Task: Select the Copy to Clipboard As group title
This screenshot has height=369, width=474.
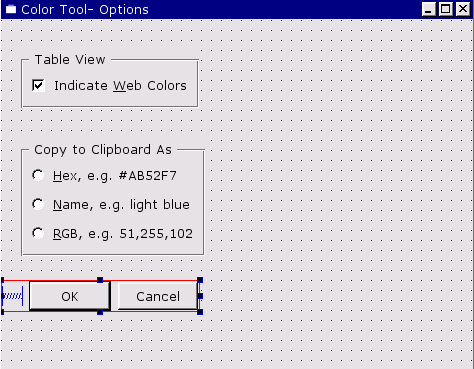Action: point(103,150)
